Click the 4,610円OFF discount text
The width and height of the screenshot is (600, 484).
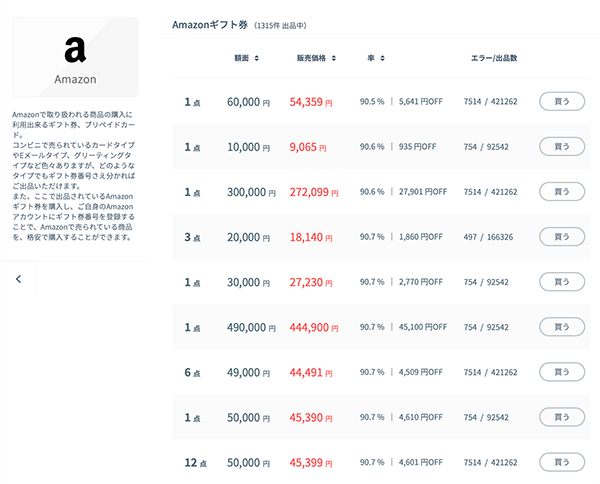[x=421, y=418]
